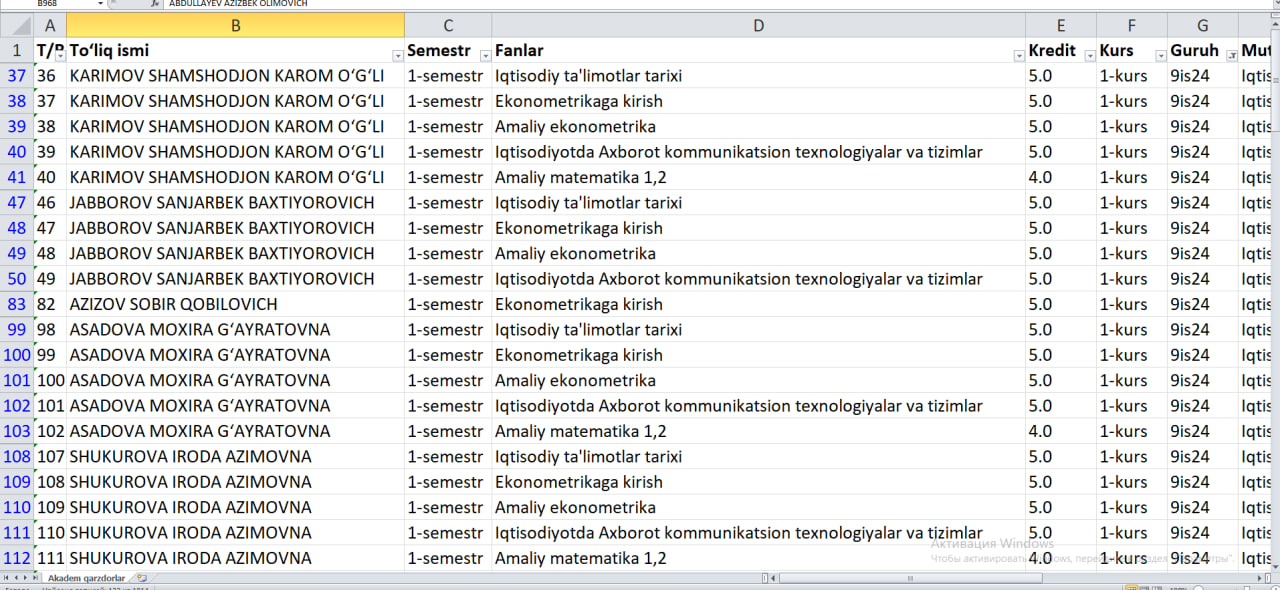Viewport: 1280px width, 590px height.
Task: Click the first-sheet navigation arrow
Action: [6, 578]
